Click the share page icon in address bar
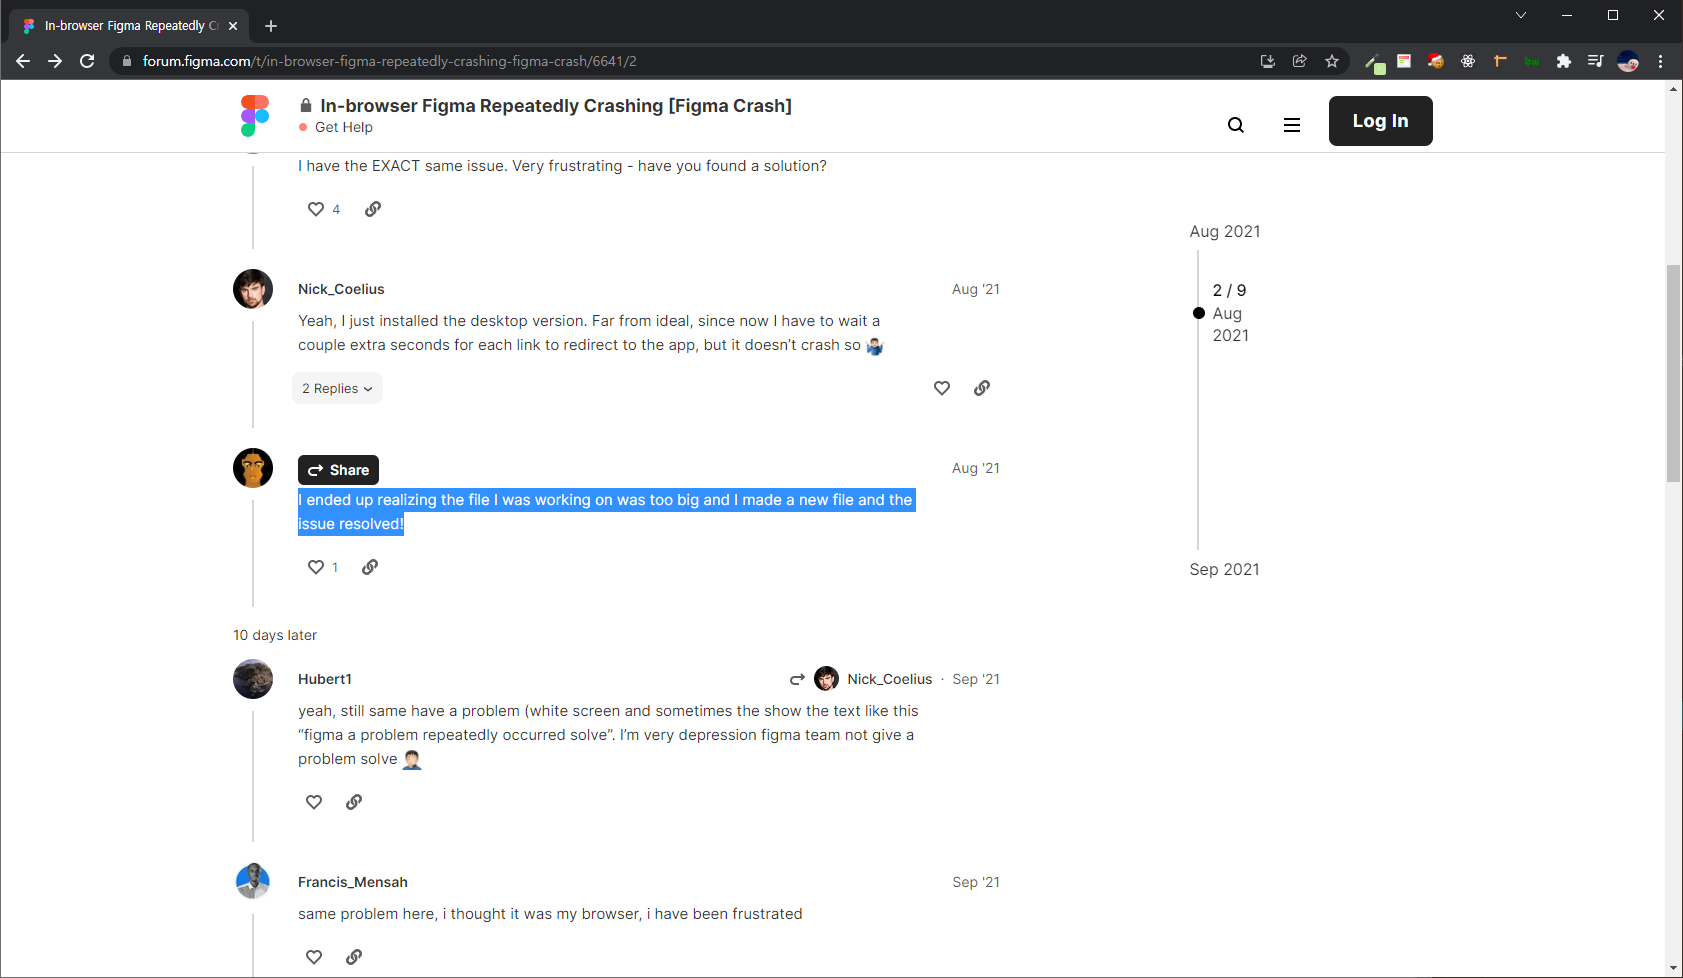Screen dimensions: 1683x978 point(1300,61)
